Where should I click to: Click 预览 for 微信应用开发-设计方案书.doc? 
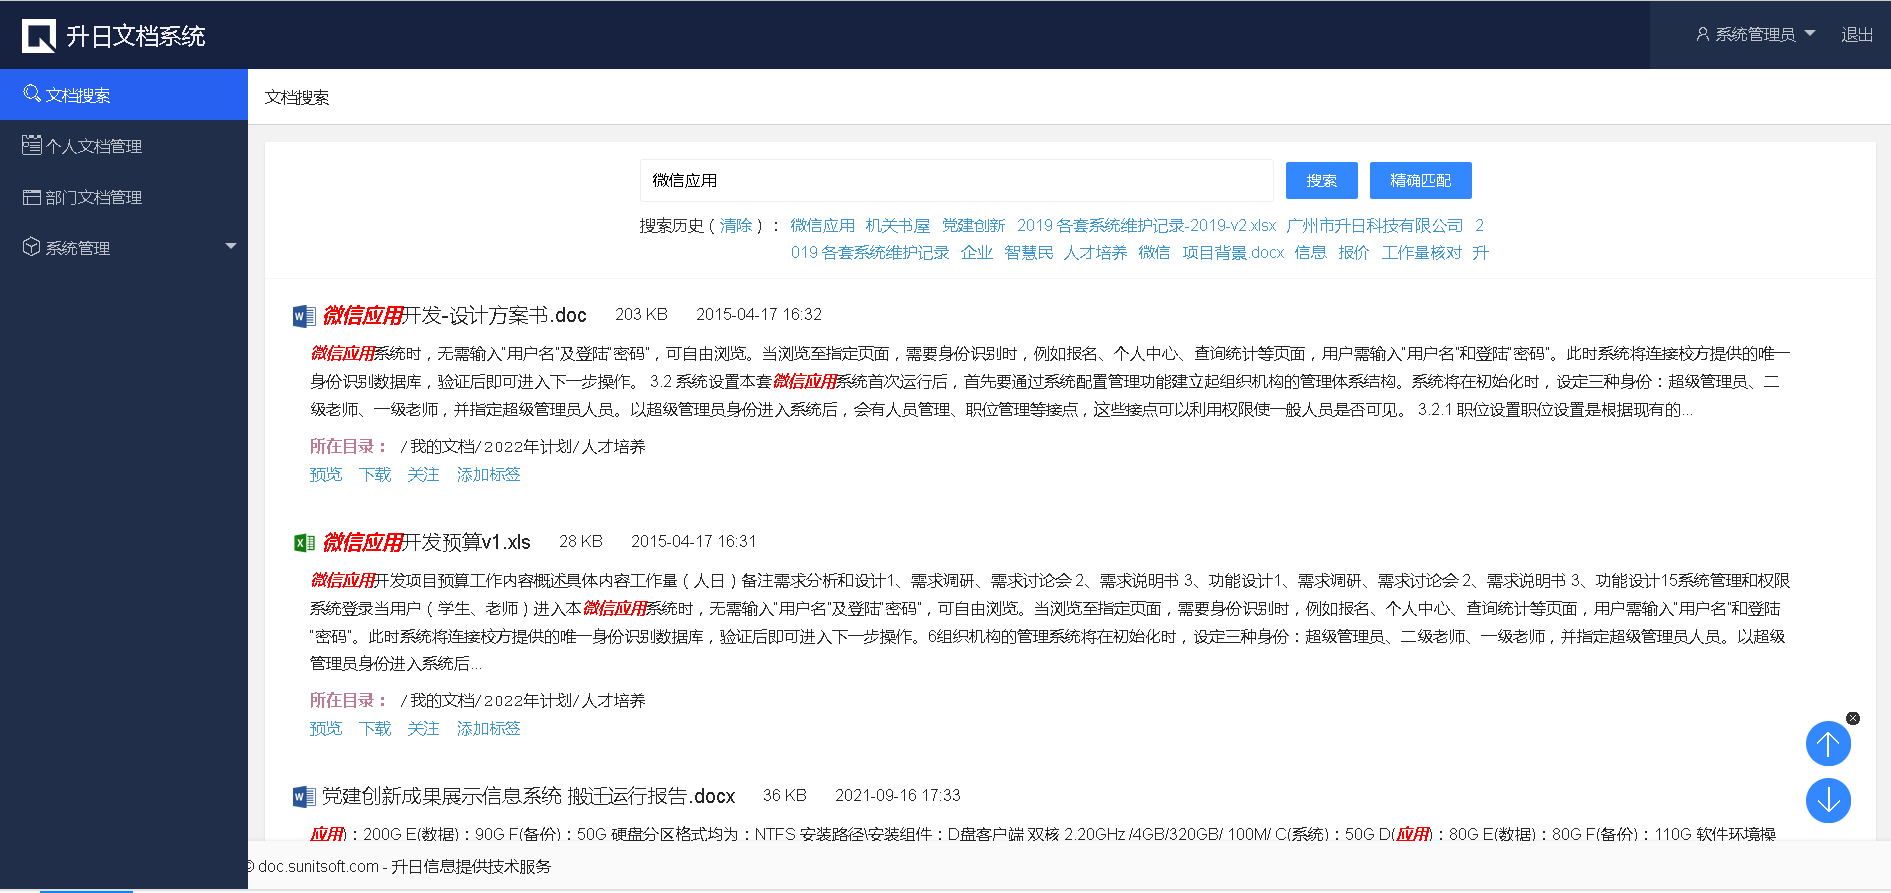tap(326, 475)
